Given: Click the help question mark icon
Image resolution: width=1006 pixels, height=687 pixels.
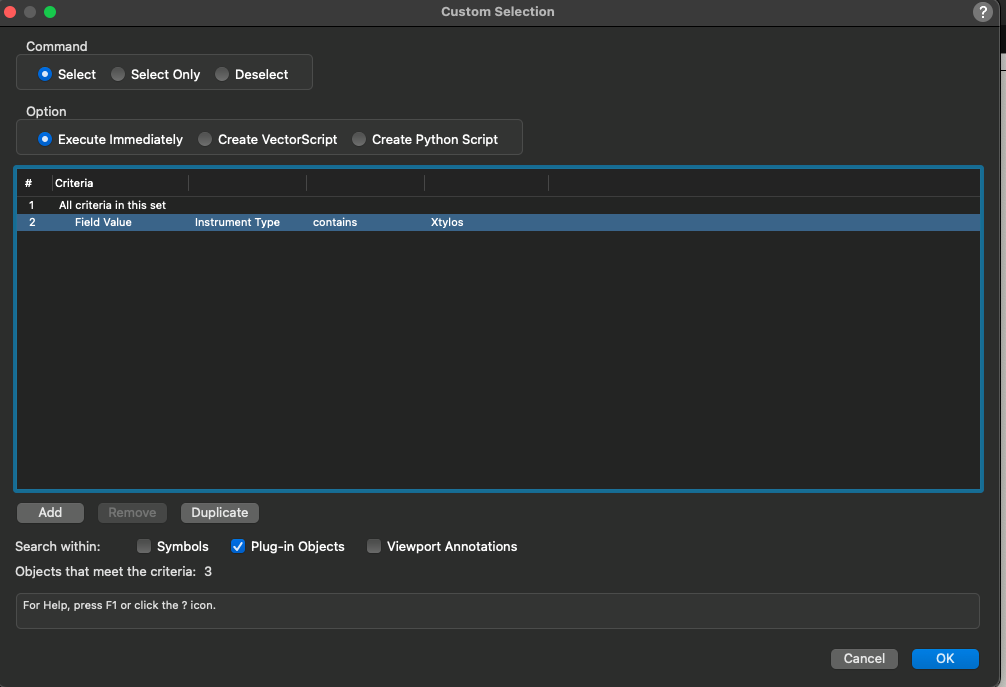Looking at the screenshot, I should pos(981,12).
